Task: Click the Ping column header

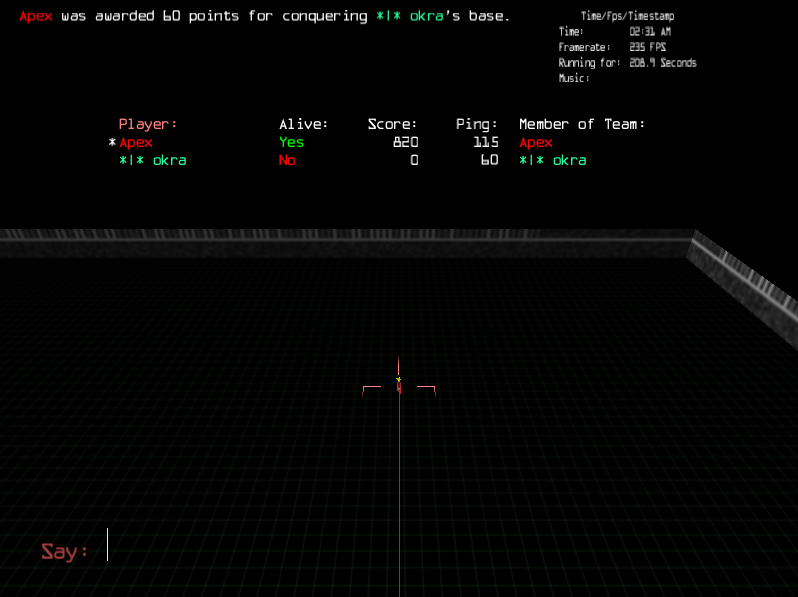Action: pyautogui.click(x=476, y=124)
